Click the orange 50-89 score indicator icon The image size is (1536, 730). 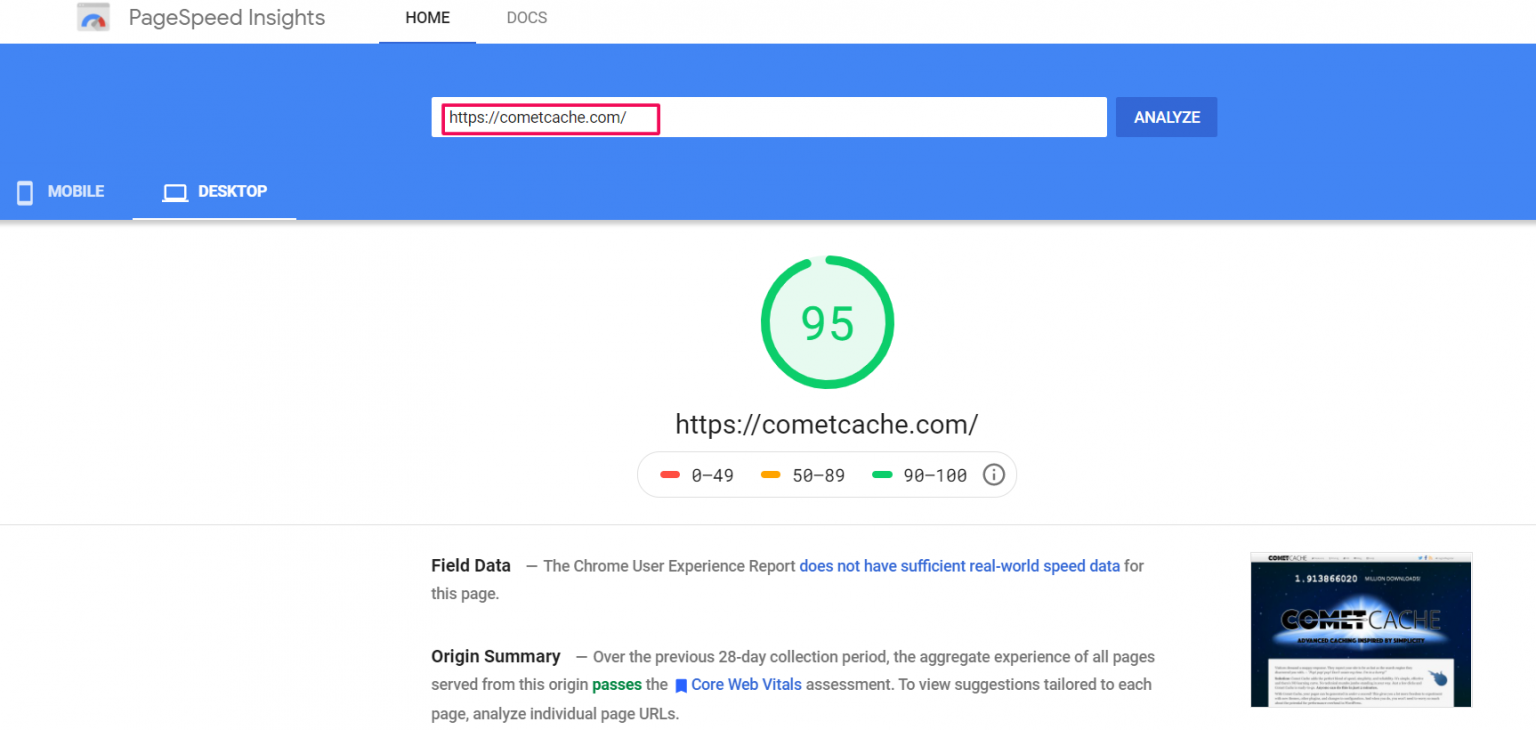coord(770,475)
